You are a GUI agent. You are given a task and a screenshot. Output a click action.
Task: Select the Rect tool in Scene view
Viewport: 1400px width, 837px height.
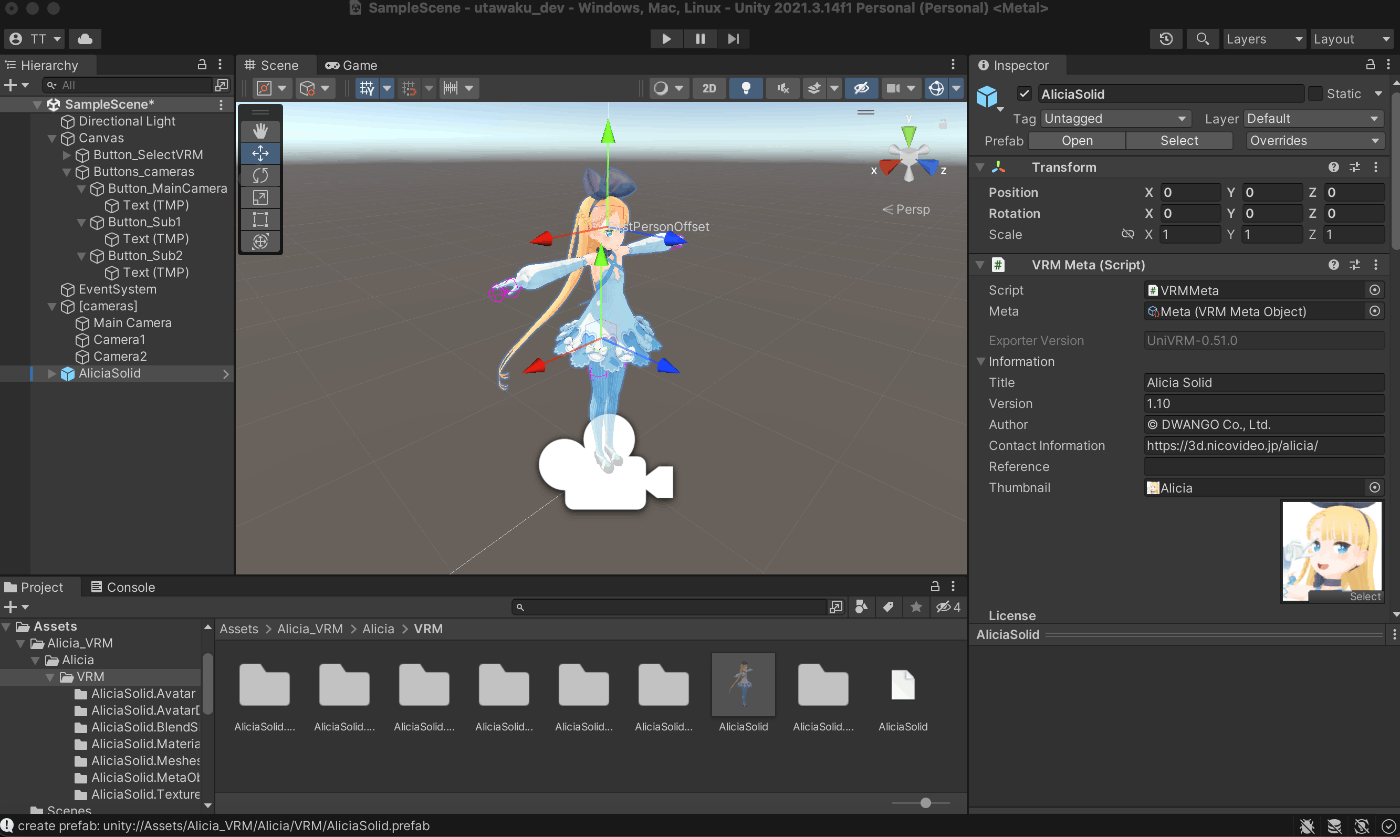tap(260, 219)
